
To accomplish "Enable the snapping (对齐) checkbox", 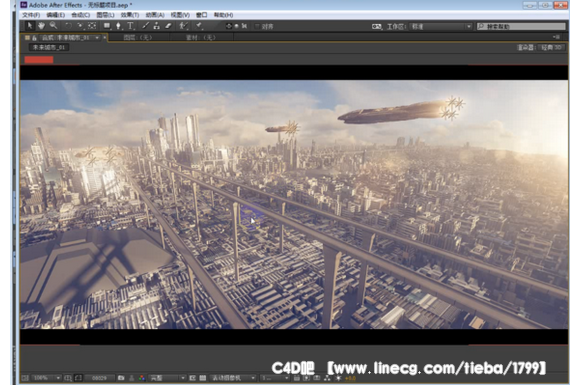I will pos(258,26).
